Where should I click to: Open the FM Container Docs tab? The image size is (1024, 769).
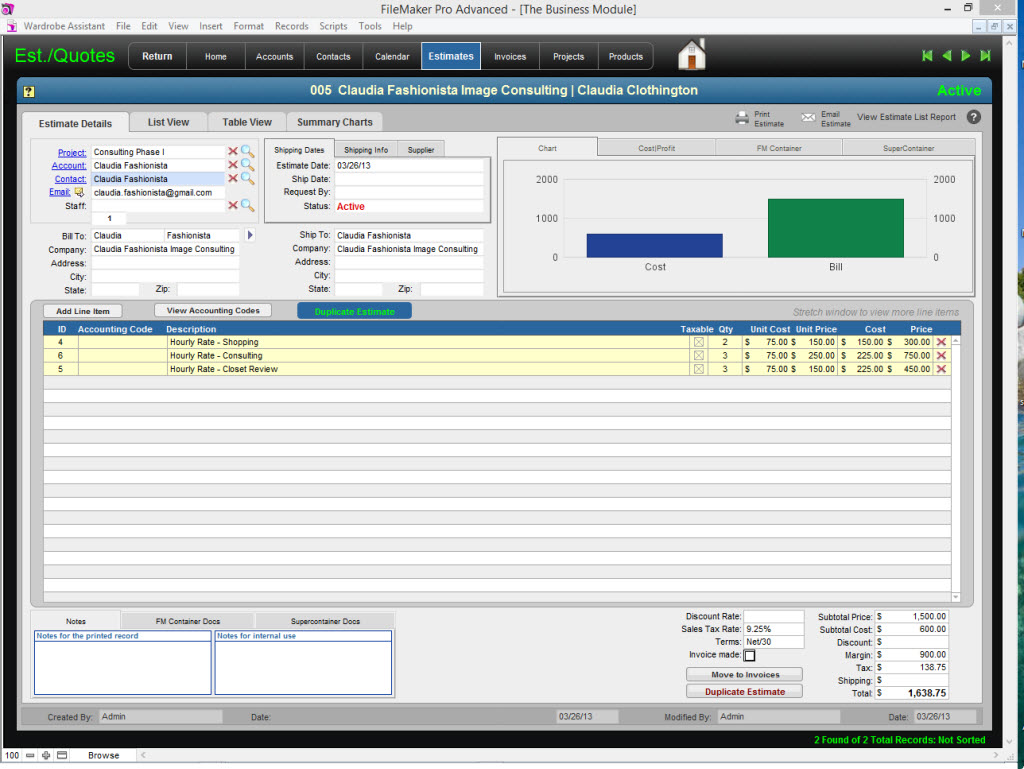pyautogui.click(x=187, y=621)
